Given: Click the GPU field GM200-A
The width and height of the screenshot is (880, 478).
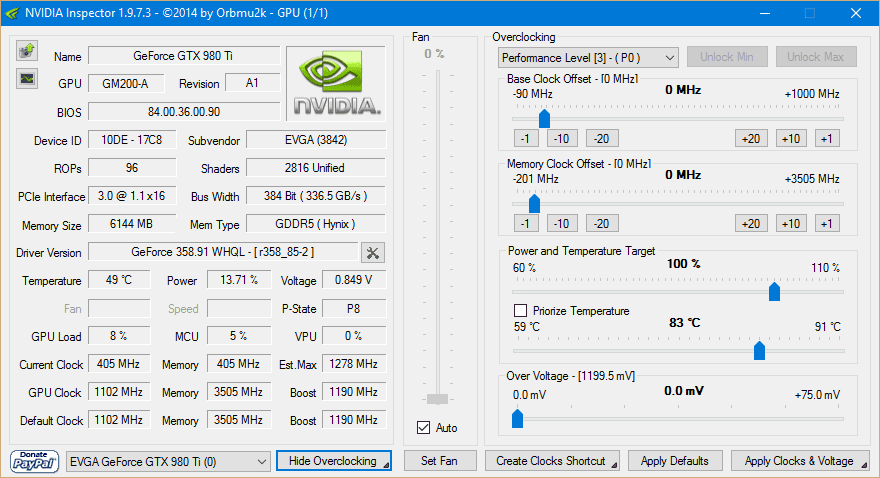Looking at the screenshot, I should click(126, 84).
